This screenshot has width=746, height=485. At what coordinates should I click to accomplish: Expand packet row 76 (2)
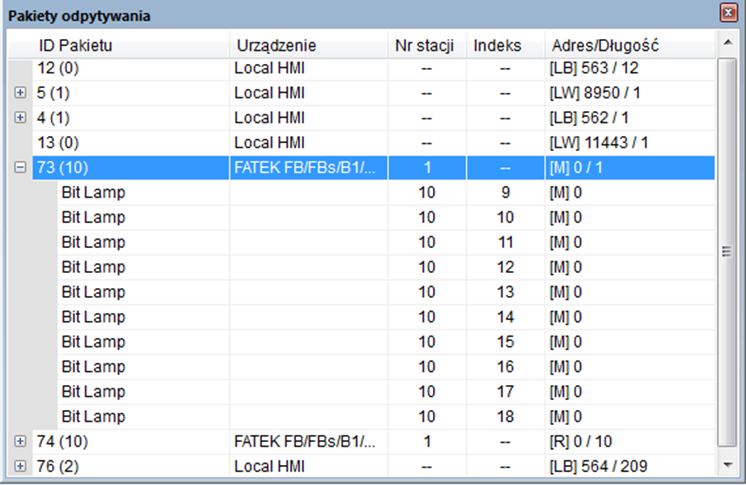pyautogui.click(x=20, y=466)
